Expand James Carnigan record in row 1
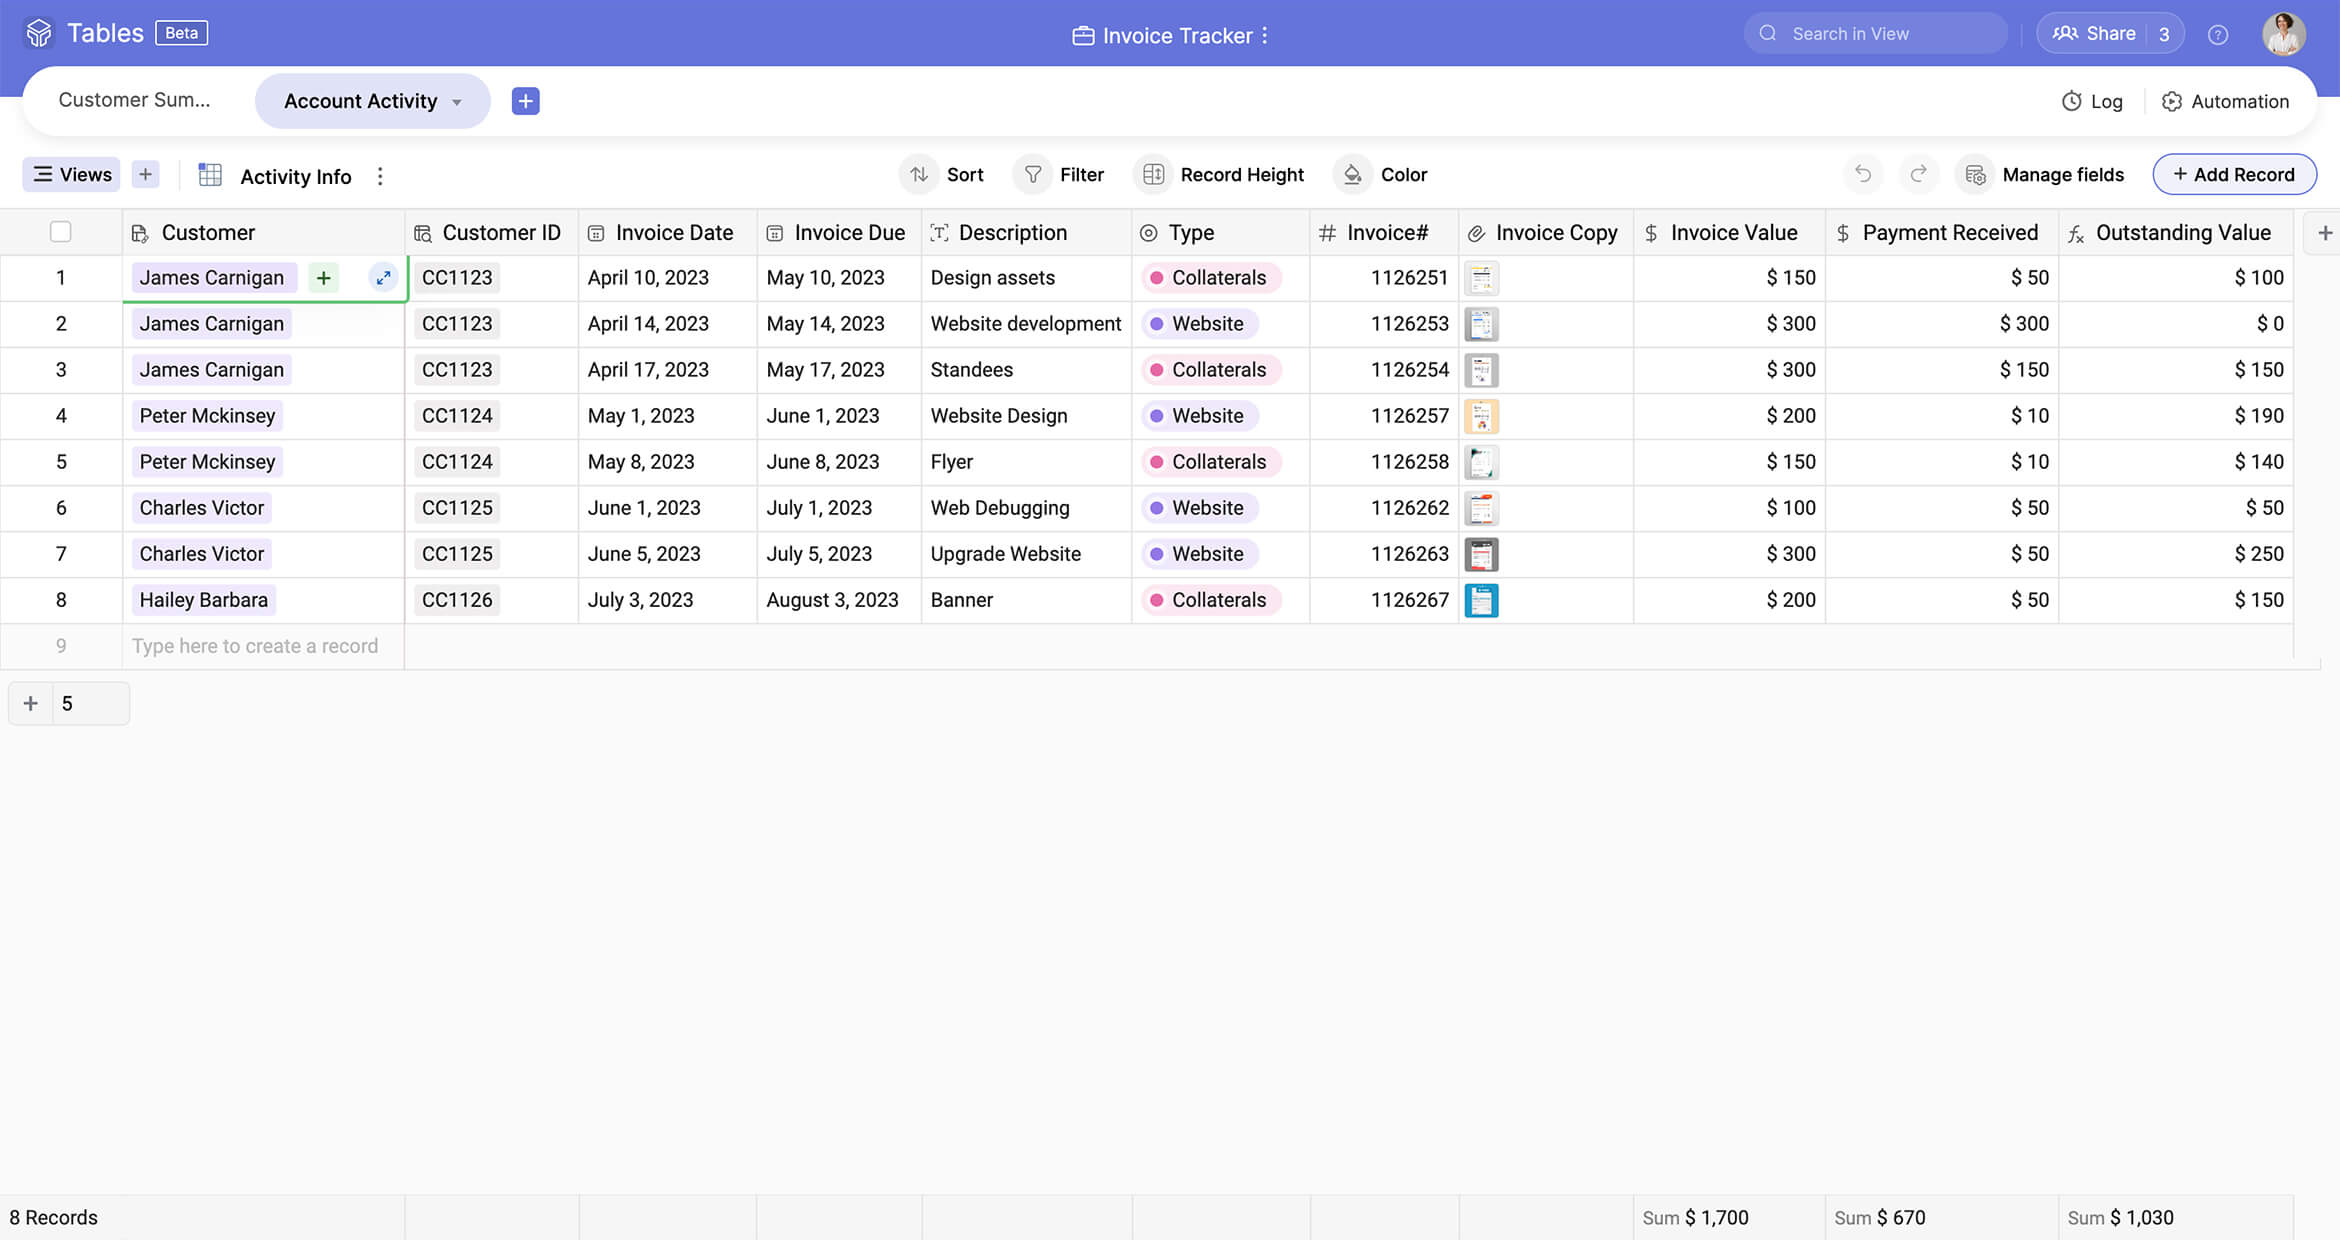This screenshot has width=2340, height=1240. (x=383, y=278)
